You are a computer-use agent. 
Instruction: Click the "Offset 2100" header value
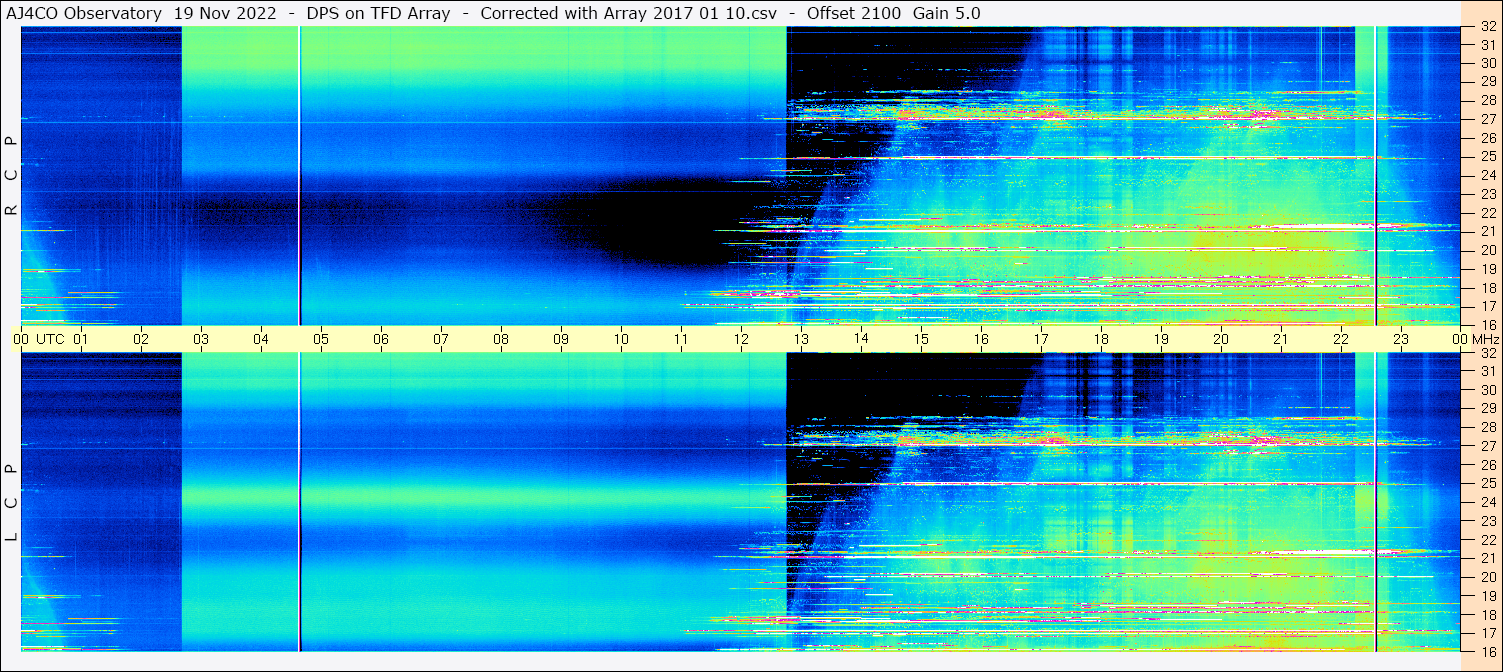click(854, 13)
